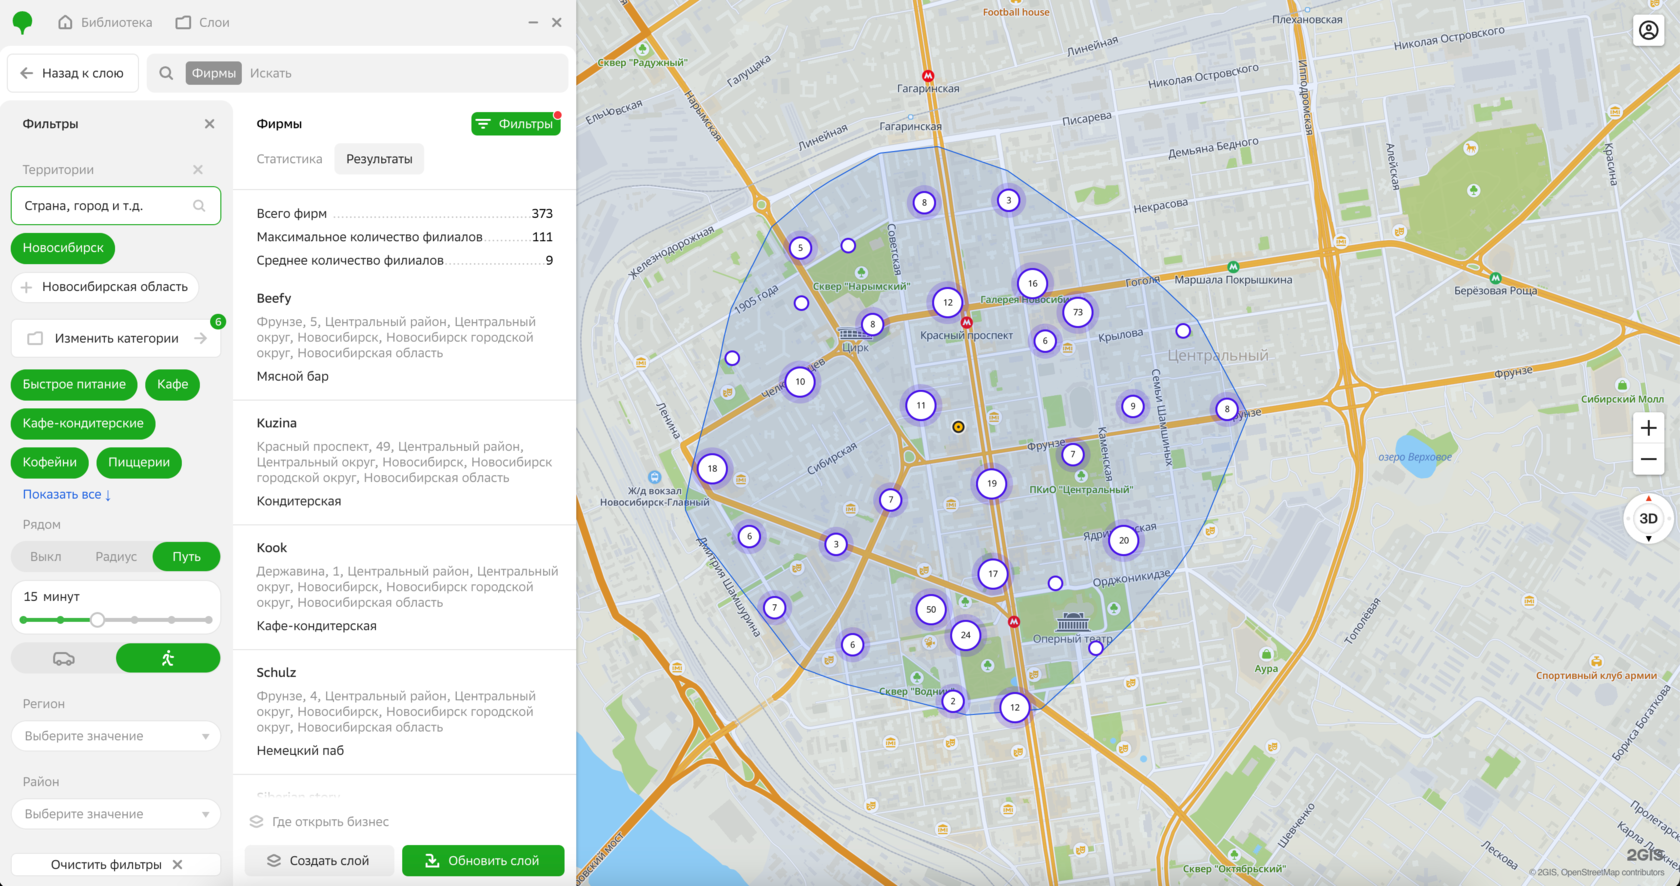This screenshot has width=1680, height=886.
Task: Close the Фильтры panel
Action: 209,124
